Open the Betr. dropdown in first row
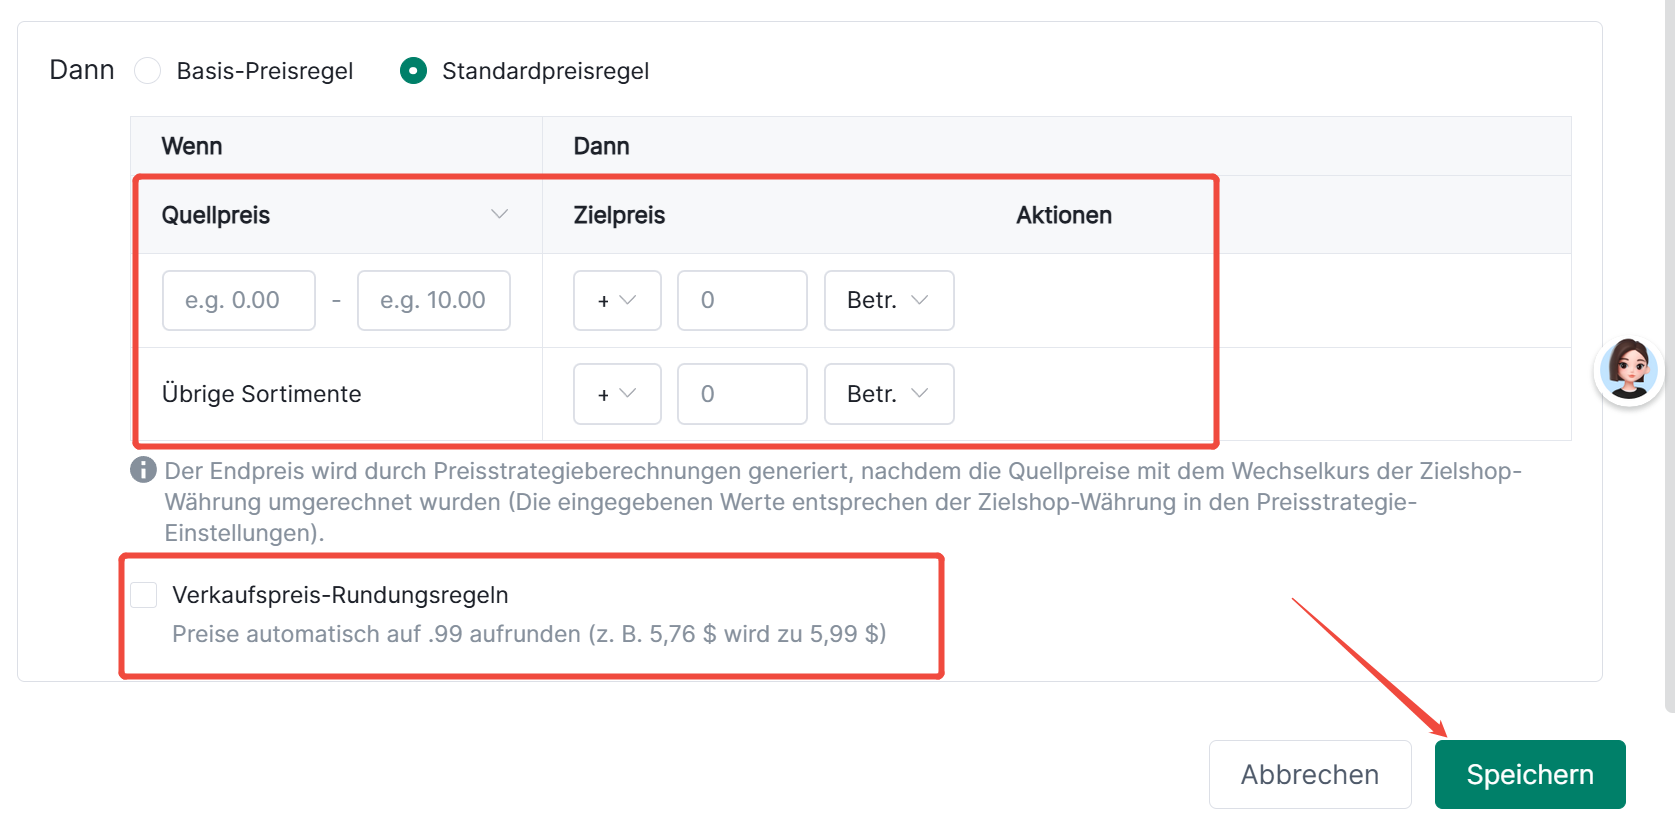 click(889, 300)
